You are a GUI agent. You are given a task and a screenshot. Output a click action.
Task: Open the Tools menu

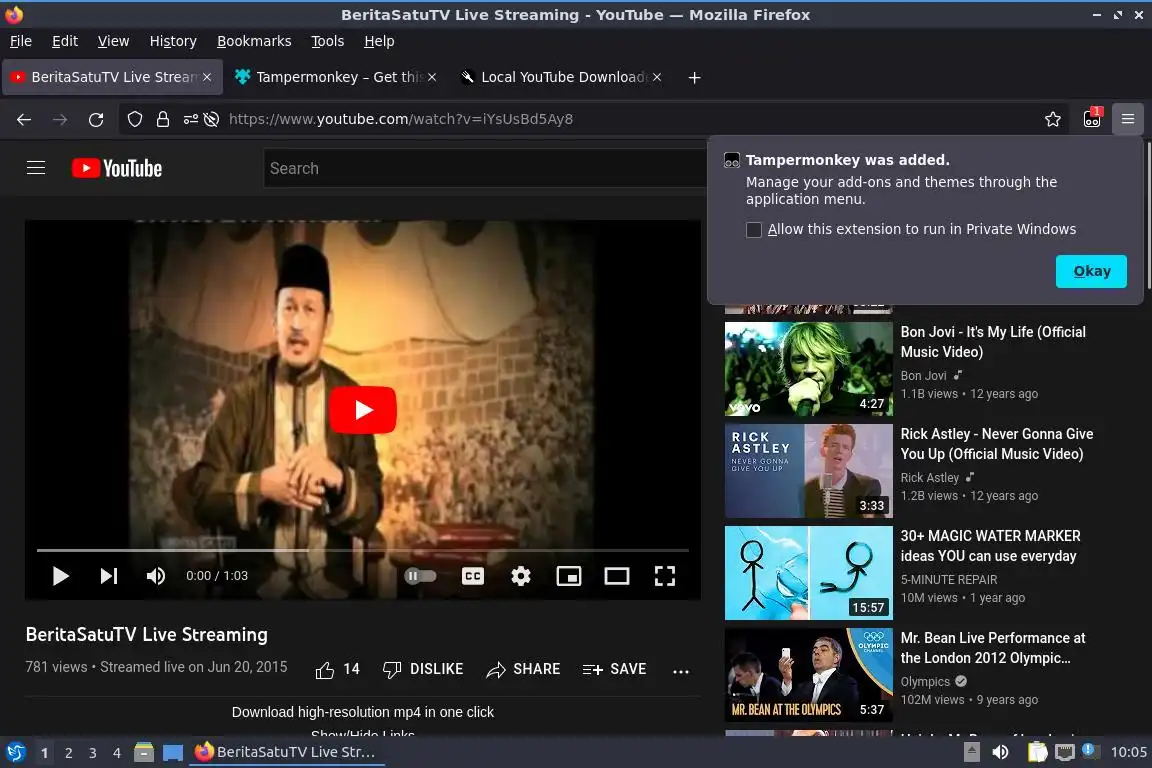coord(328,41)
